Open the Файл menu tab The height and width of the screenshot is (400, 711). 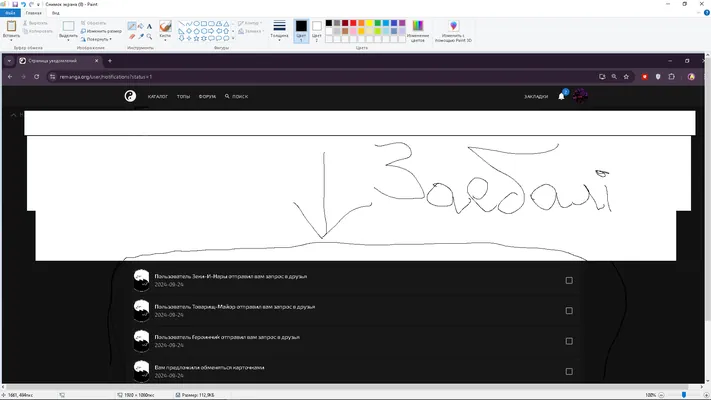point(10,13)
